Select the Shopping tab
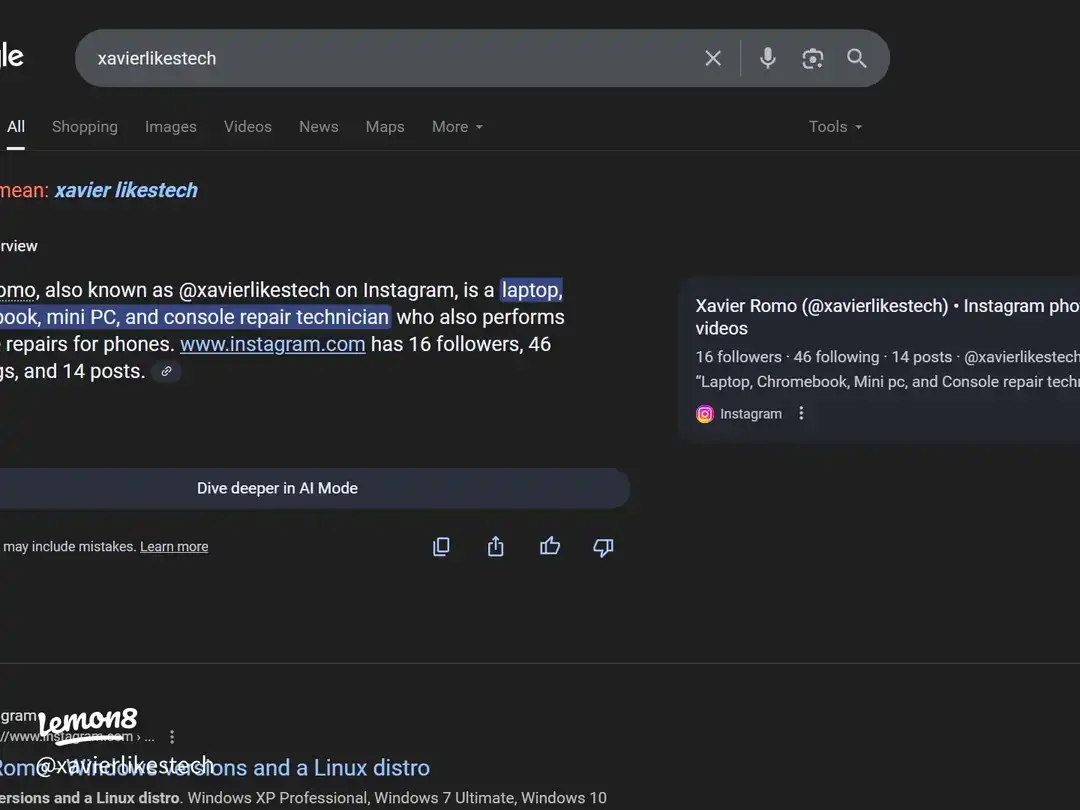This screenshot has width=1080, height=810. tap(85, 127)
